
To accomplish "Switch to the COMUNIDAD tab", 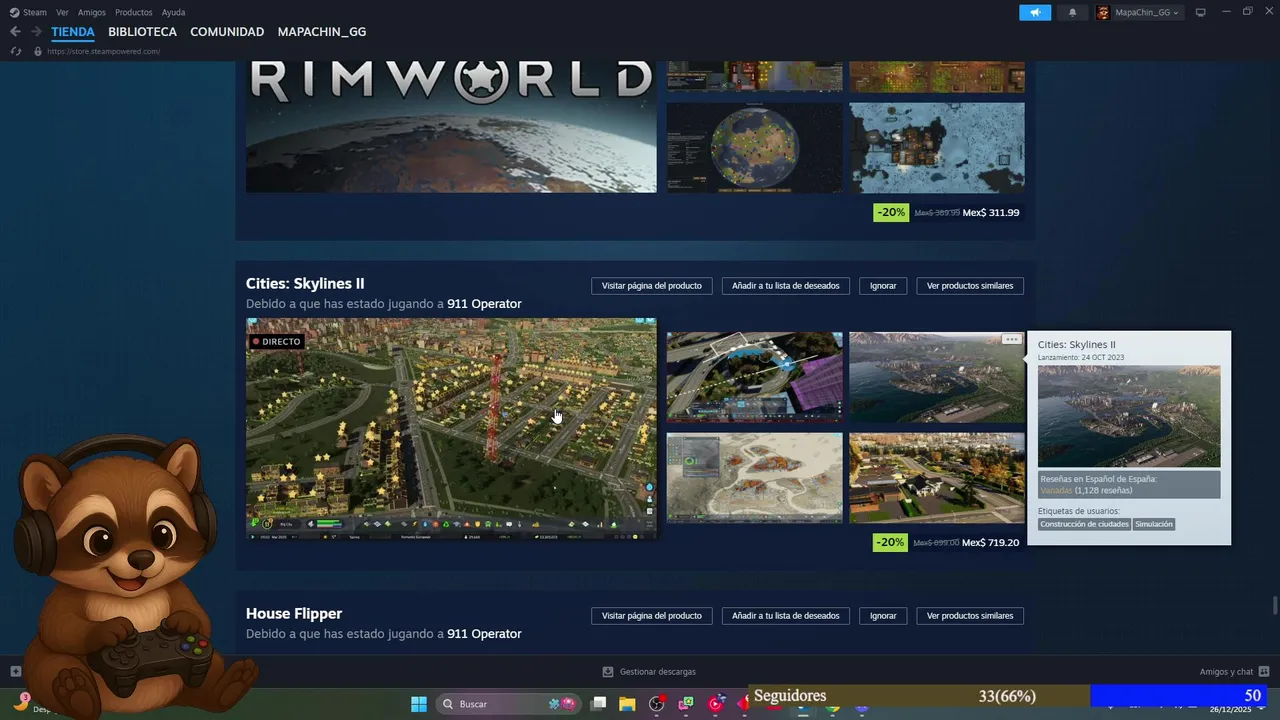I will coord(227,32).
